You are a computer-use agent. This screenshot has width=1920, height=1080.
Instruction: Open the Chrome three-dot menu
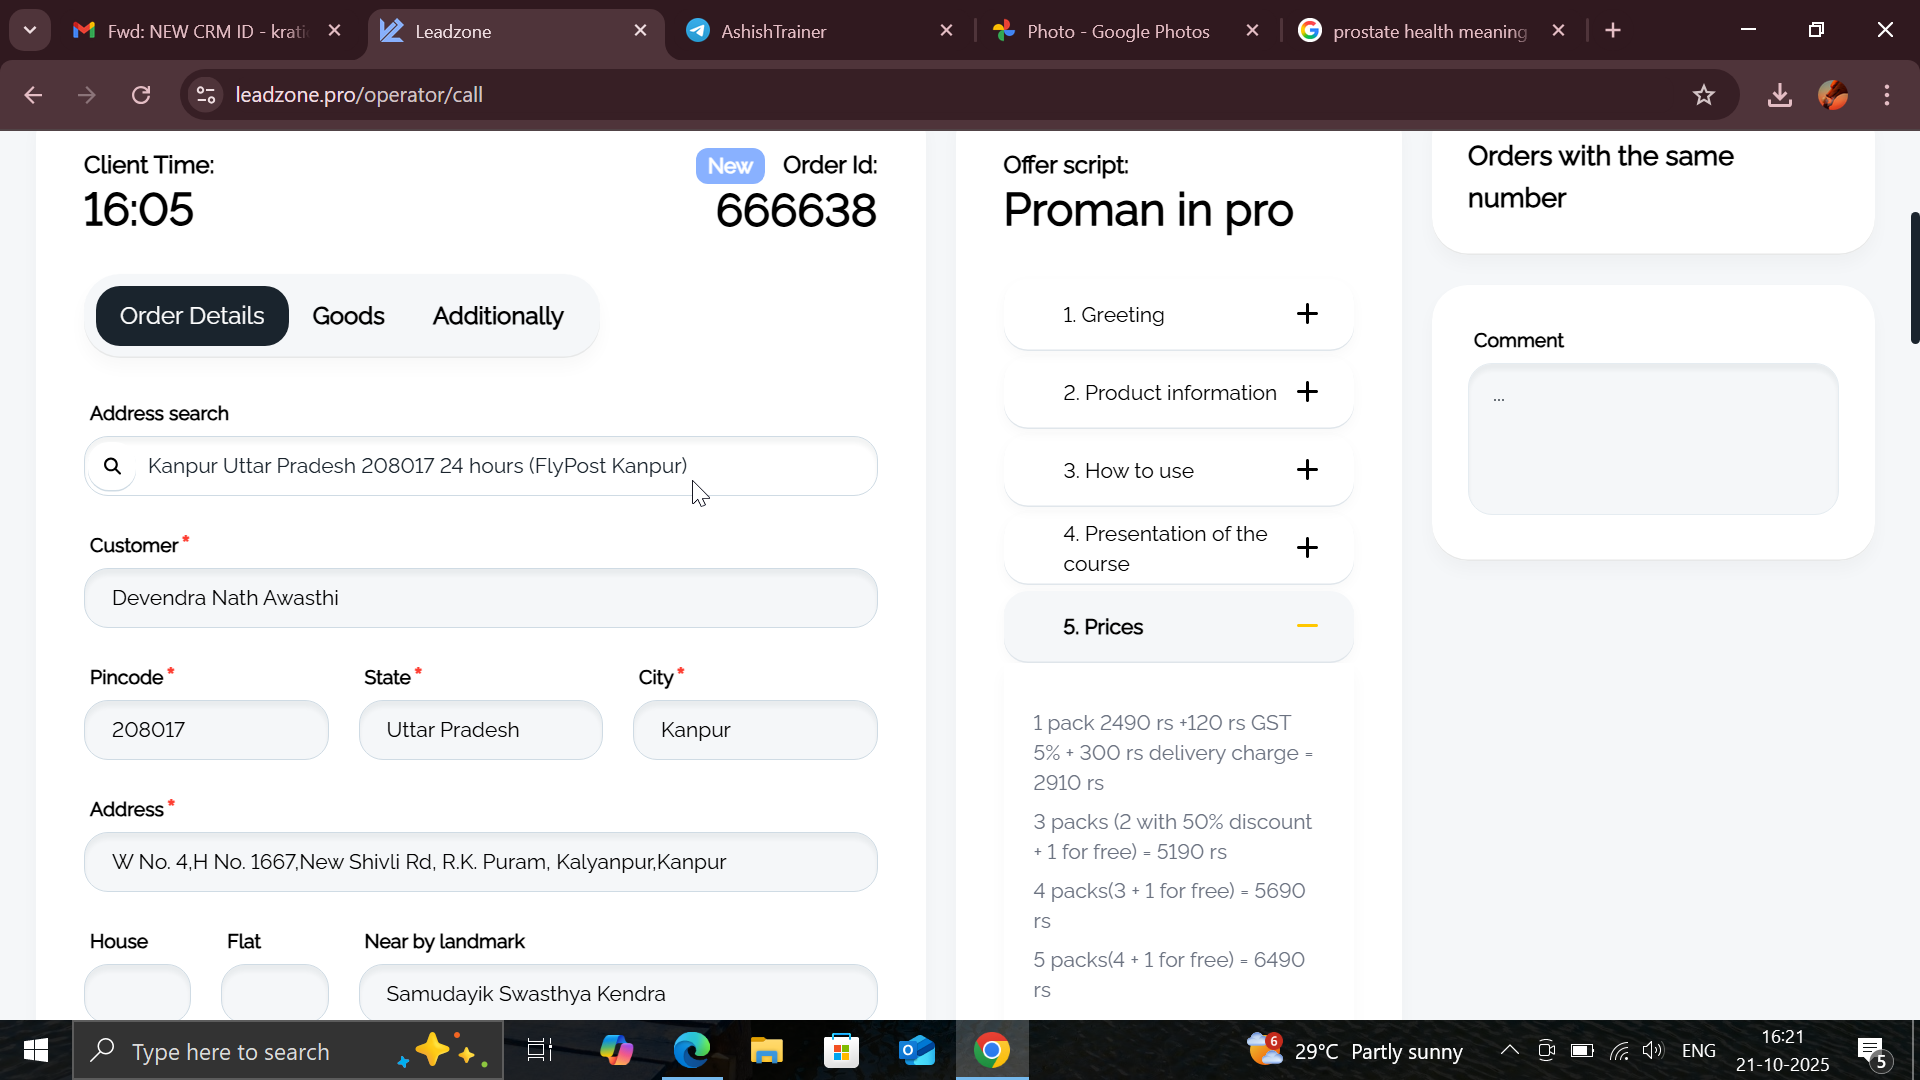coord(1887,95)
